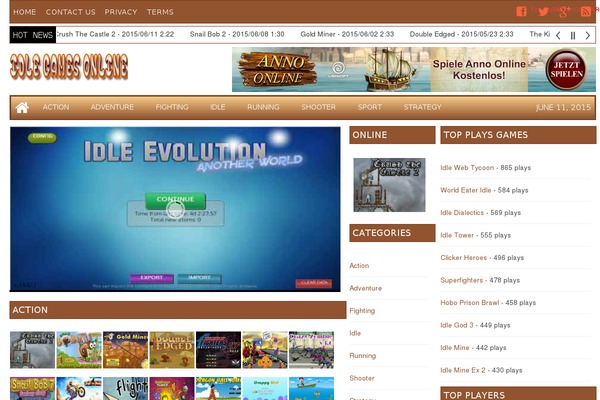Open the Gold Miner game thumbnail
Image resolution: width=600 pixels, height=400 pixels.
pyautogui.click(x=126, y=350)
